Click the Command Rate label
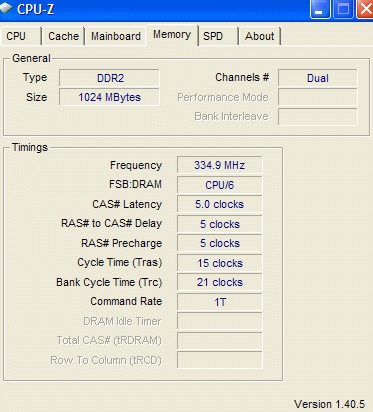Image resolution: width=373 pixels, height=412 pixels. (126, 301)
